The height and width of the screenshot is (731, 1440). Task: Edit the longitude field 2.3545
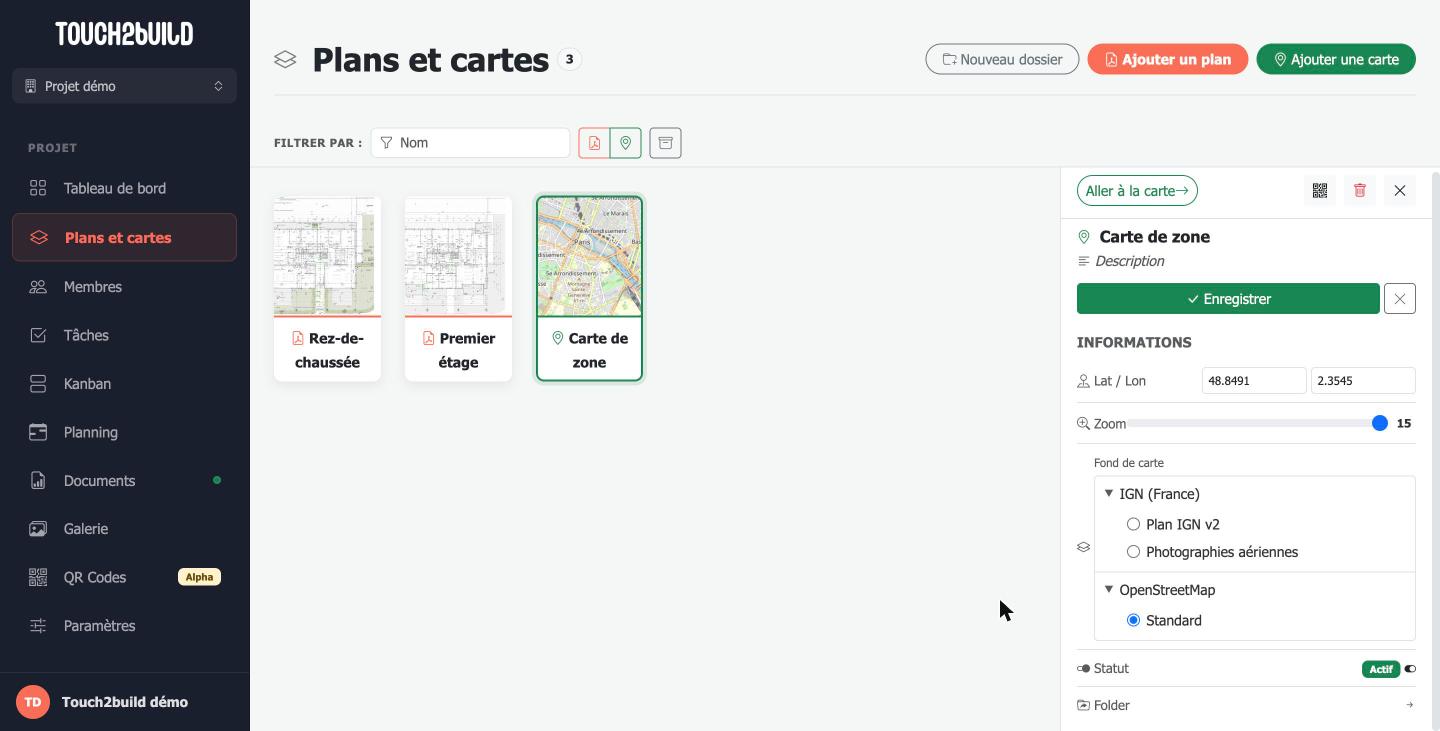point(1363,381)
